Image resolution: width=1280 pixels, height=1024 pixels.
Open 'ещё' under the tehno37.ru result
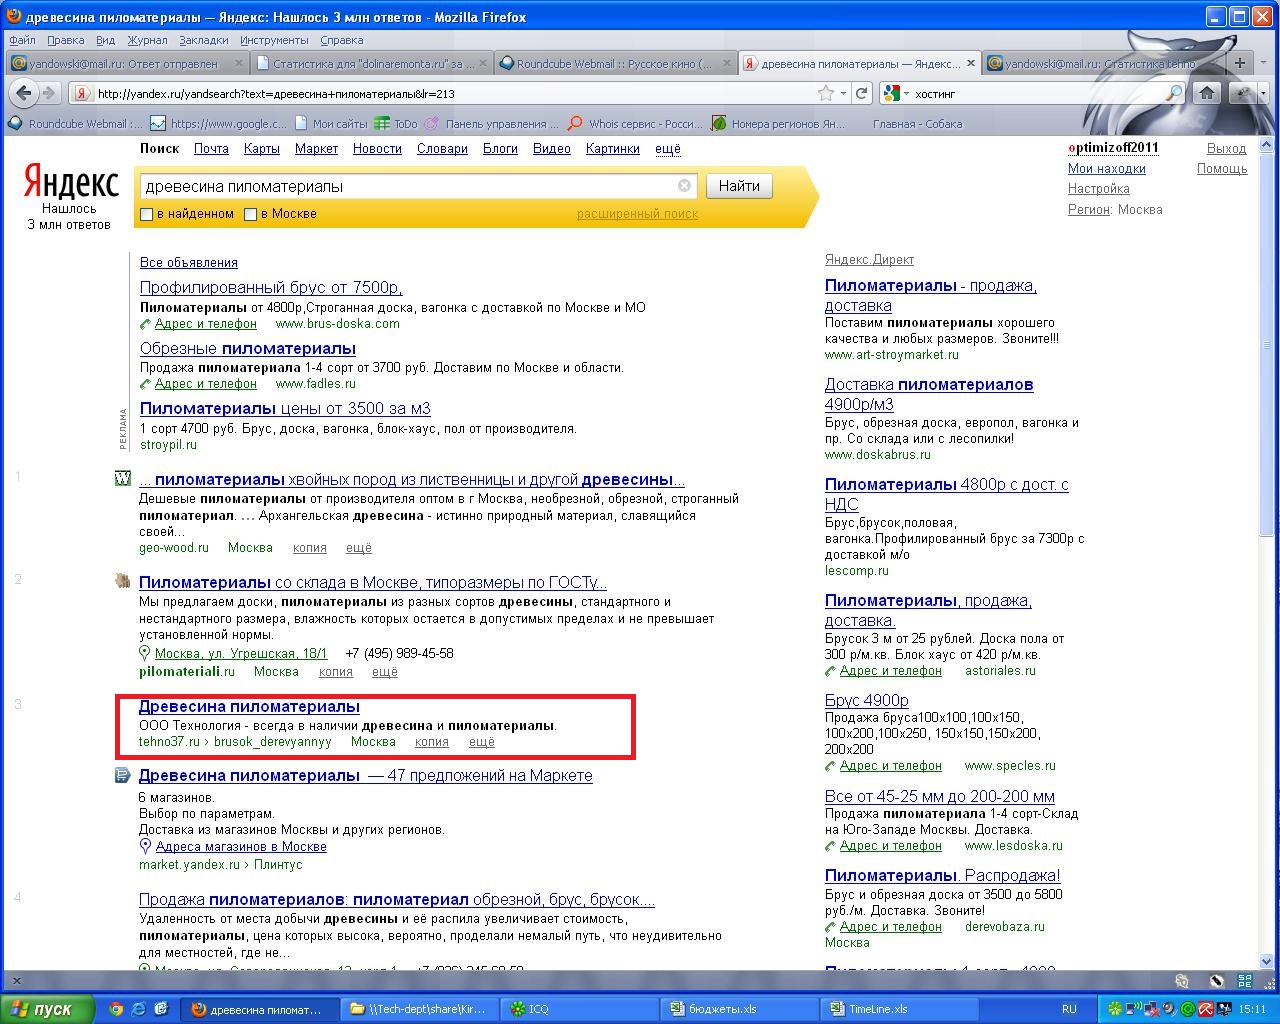(x=482, y=742)
